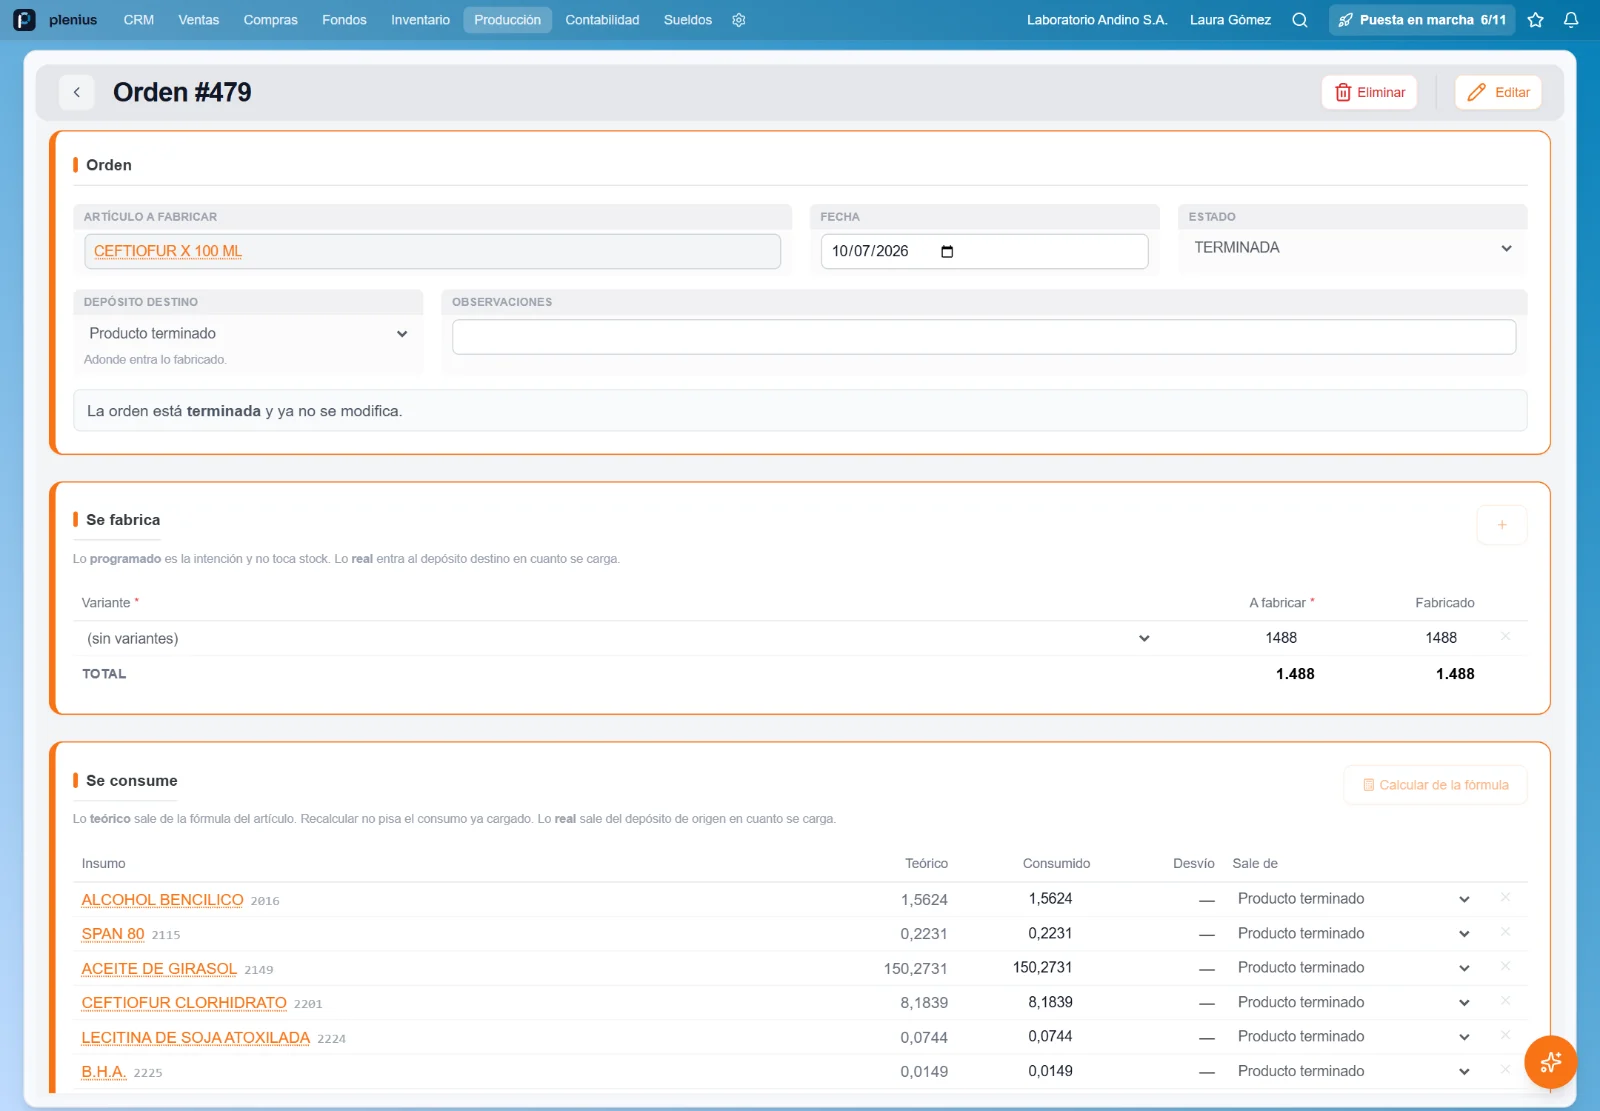Open the floating sparkle assistant button
The image size is (1600, 1111).
[x=1550, y=1062]
